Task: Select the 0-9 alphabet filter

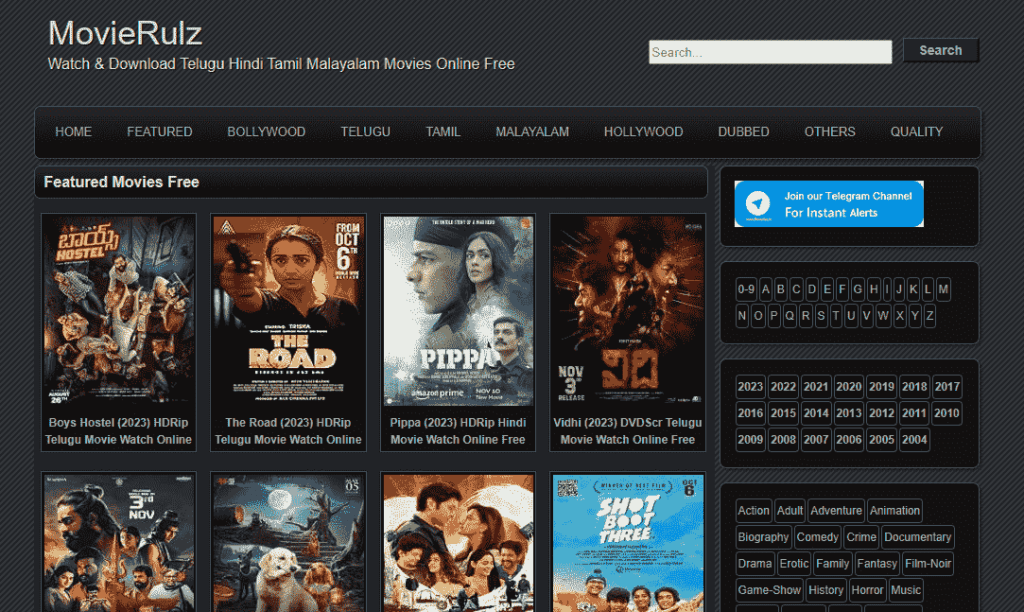Action: 746,289
